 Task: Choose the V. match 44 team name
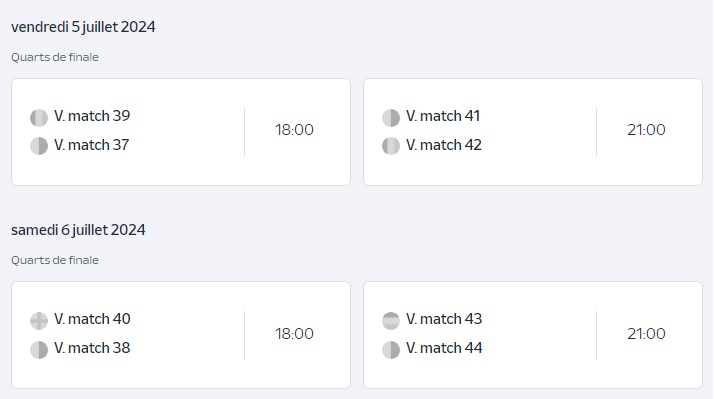tap(444, 348)
